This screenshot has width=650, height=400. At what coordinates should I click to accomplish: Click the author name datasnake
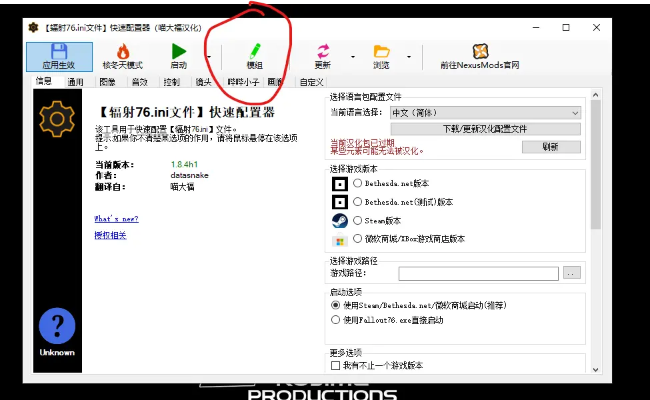click(189, 175)
